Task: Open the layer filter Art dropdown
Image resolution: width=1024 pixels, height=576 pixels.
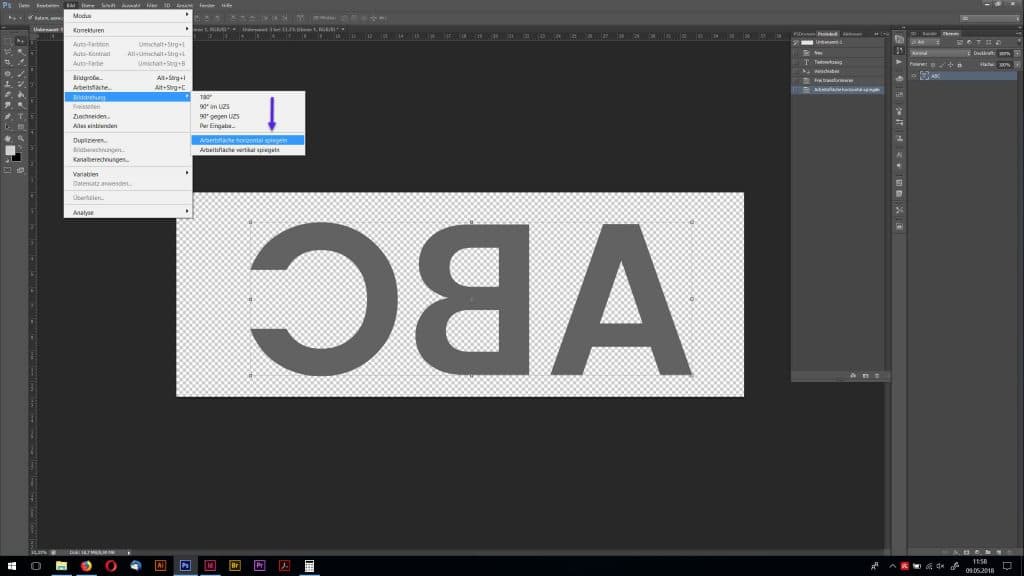Action: click(926, 42)
